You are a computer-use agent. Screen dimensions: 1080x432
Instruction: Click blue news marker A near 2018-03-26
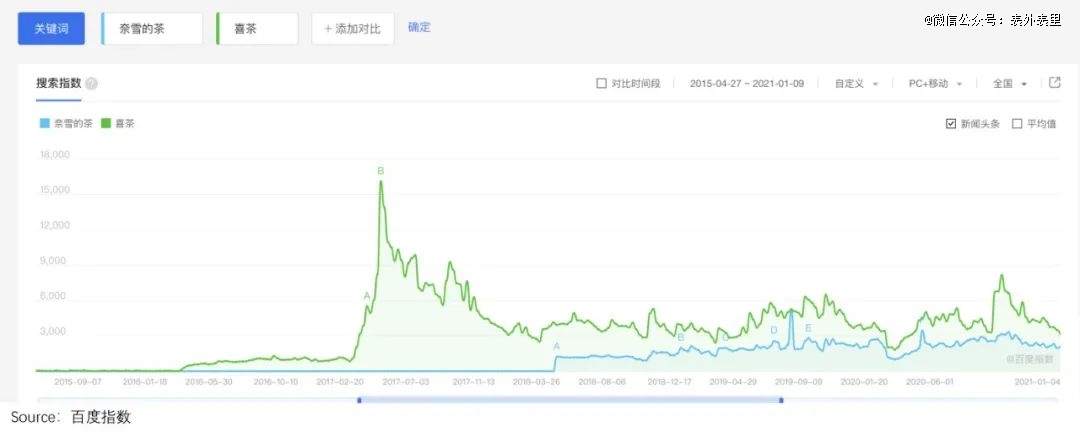(557, 346)
